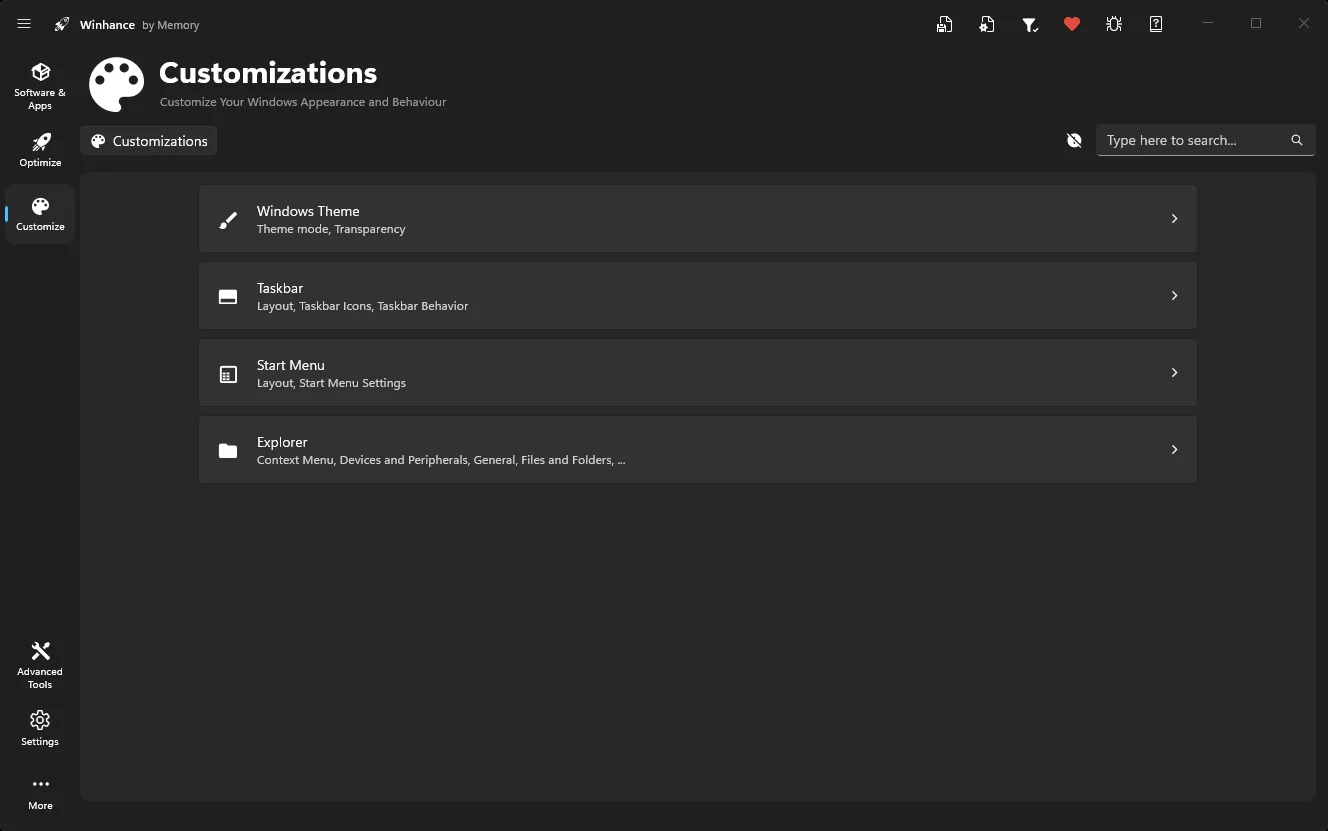The image size is (1328, 831).
Task: Expand the Taskbar section chevron
Action: [1174, 295]
